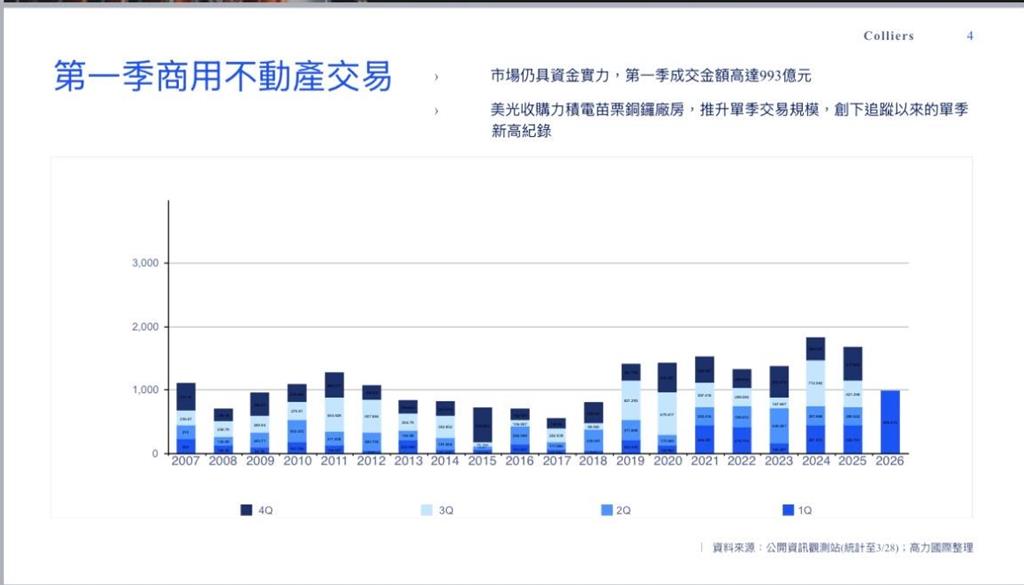Click the 2,000 y-axis label
This screenshot has height=585, width=1024.
point(145,327)
